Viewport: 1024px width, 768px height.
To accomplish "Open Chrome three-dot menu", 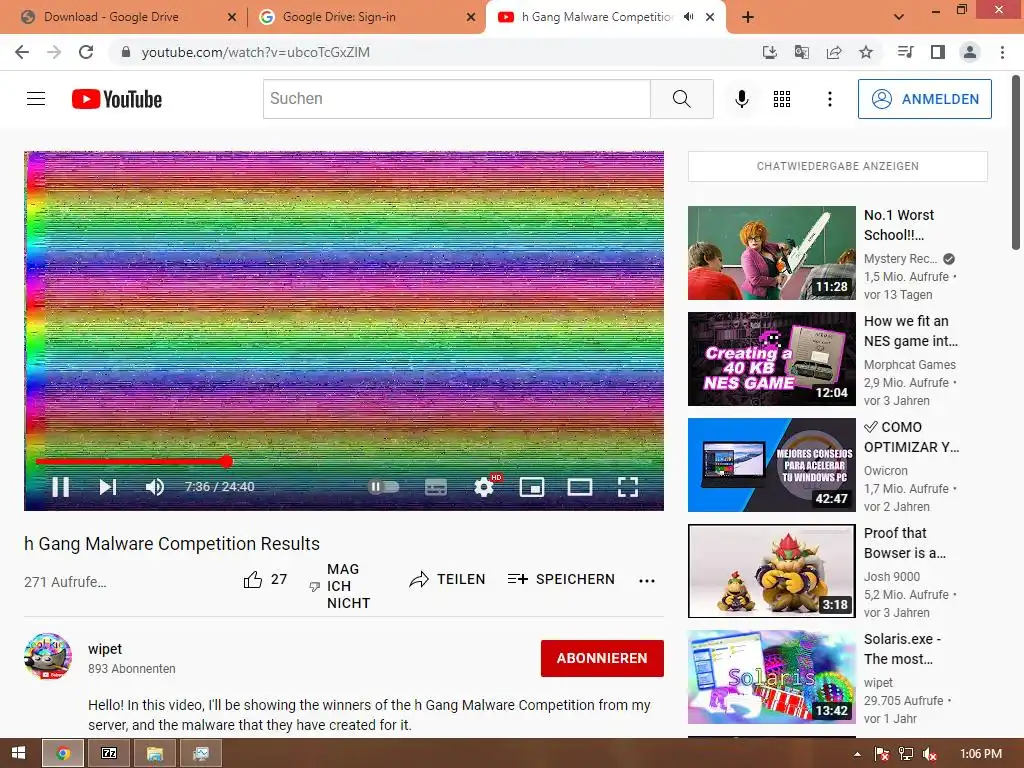I will [x=1002, y=52].
